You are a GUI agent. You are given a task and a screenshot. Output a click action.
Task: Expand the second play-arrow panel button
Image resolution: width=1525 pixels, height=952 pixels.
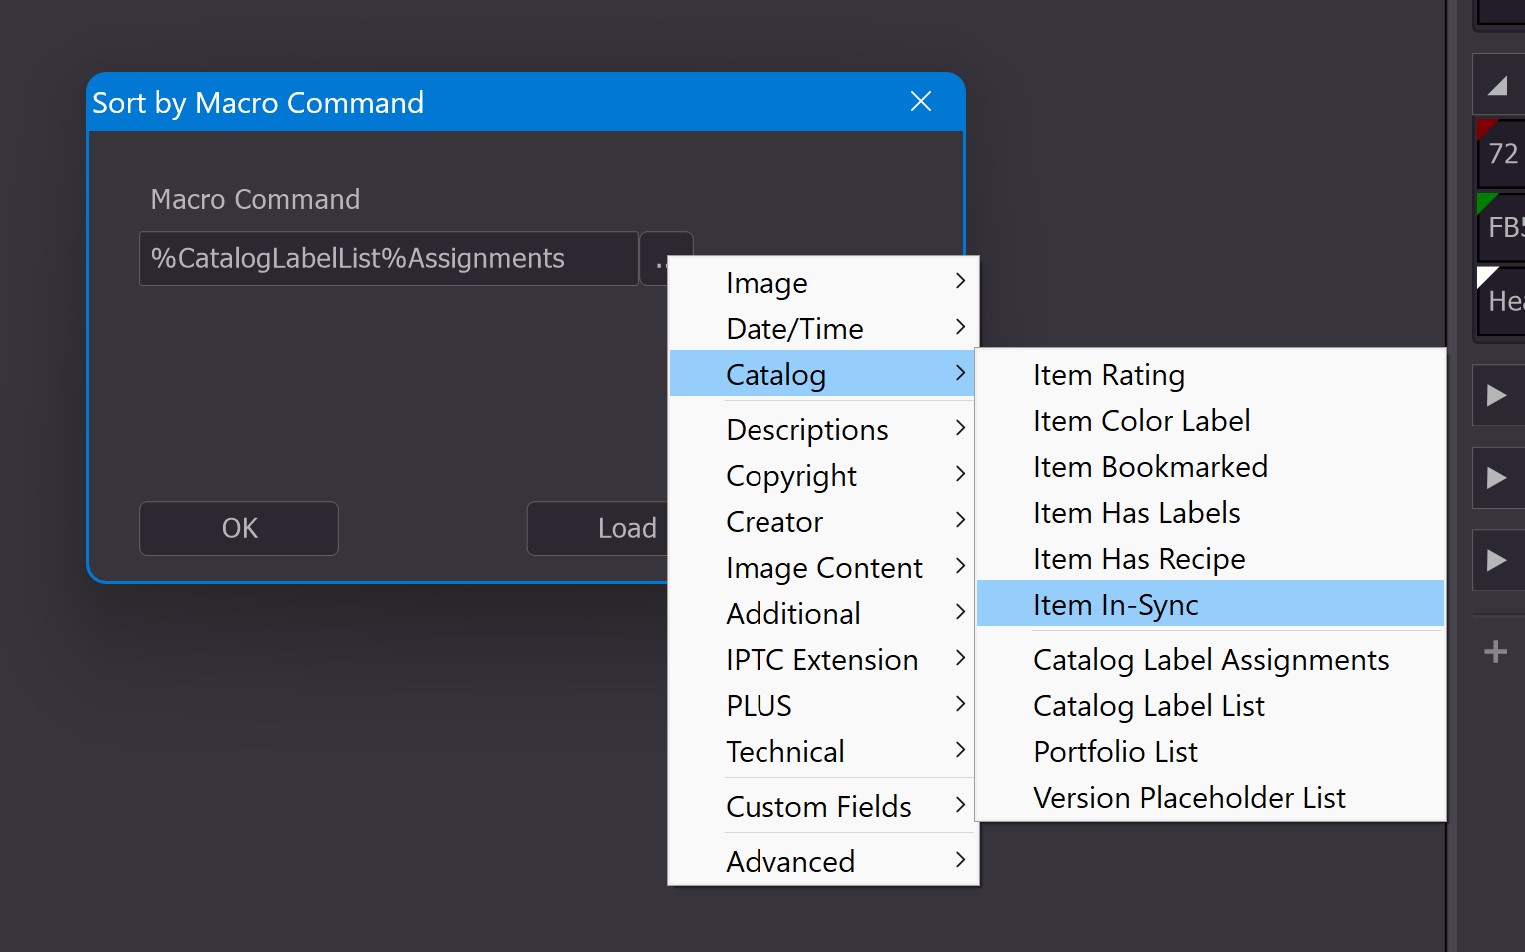1497,478
